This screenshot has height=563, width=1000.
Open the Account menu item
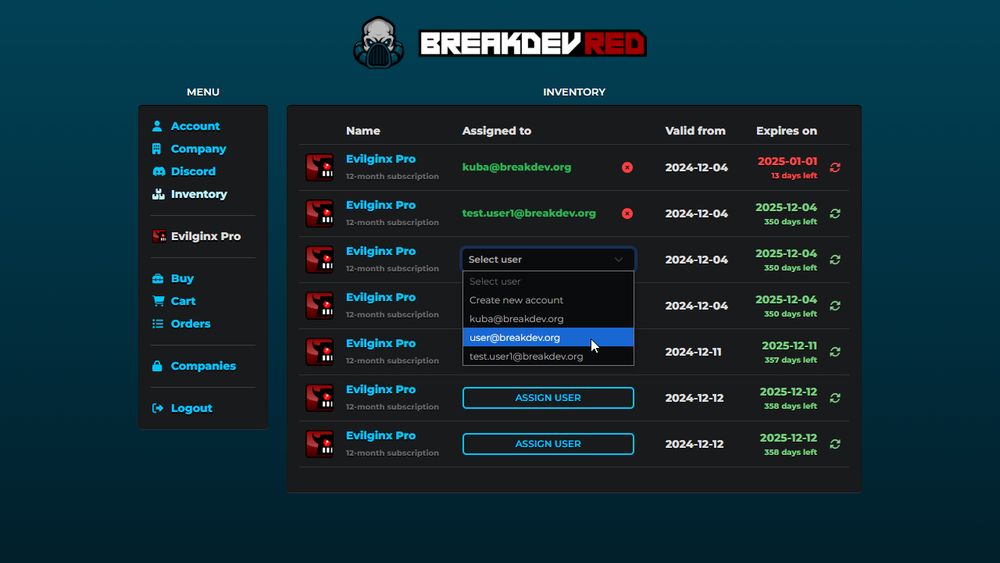click(x=195, y=126)
